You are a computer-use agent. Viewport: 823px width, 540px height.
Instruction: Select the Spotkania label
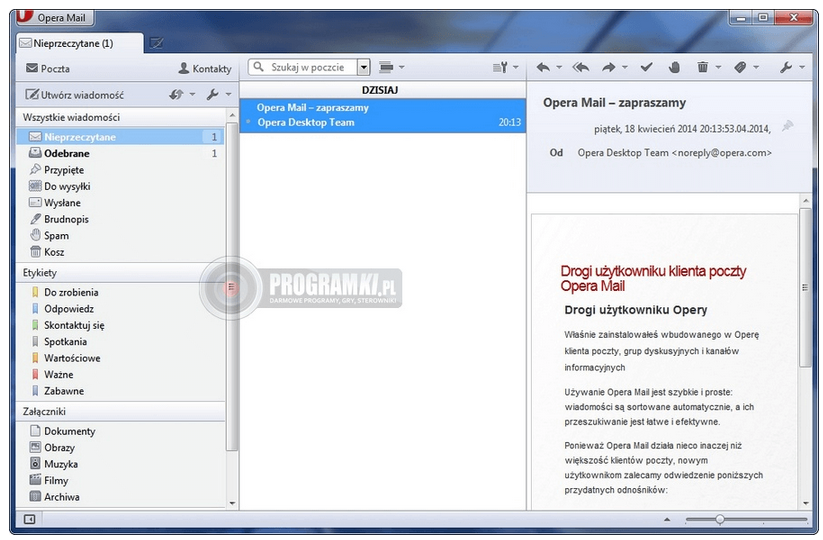tap(120, 342)
